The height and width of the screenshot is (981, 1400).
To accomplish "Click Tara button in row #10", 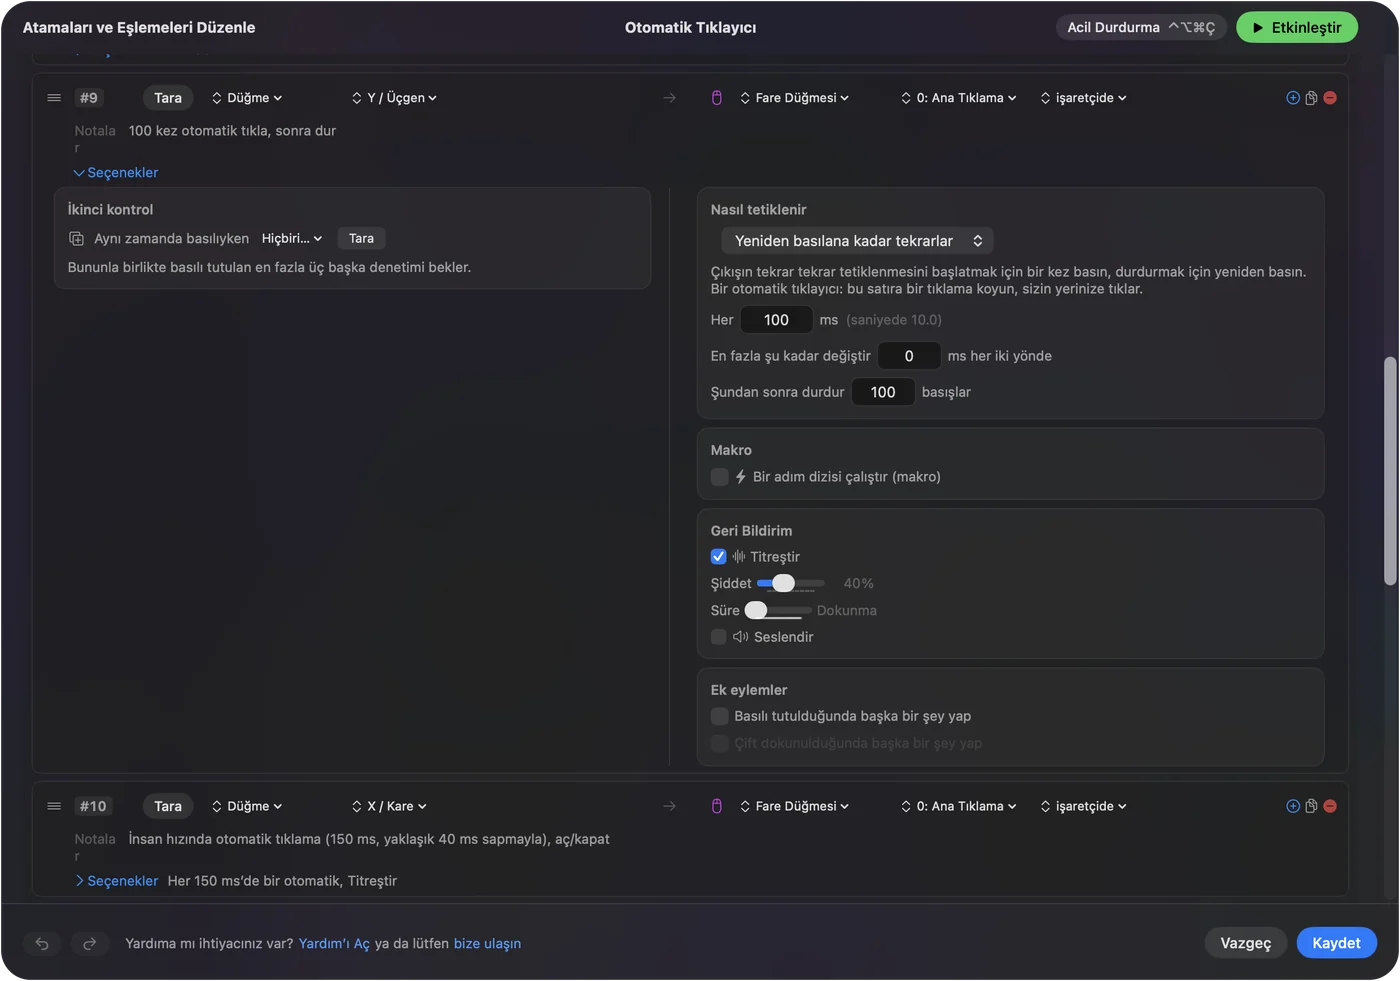I will point(168,806).
